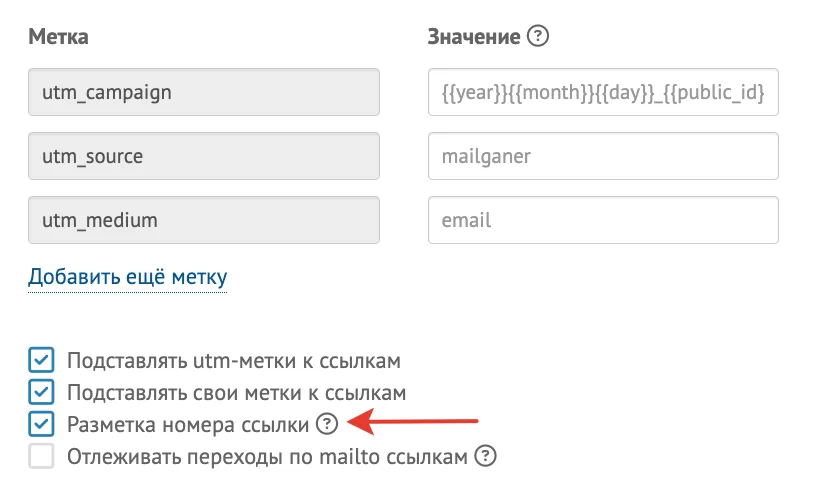The height and width of the screenshot is (500, 816).
Task: Click label text Подставлять utm-метки к ссылкам
Action: [x=234, y=361]
